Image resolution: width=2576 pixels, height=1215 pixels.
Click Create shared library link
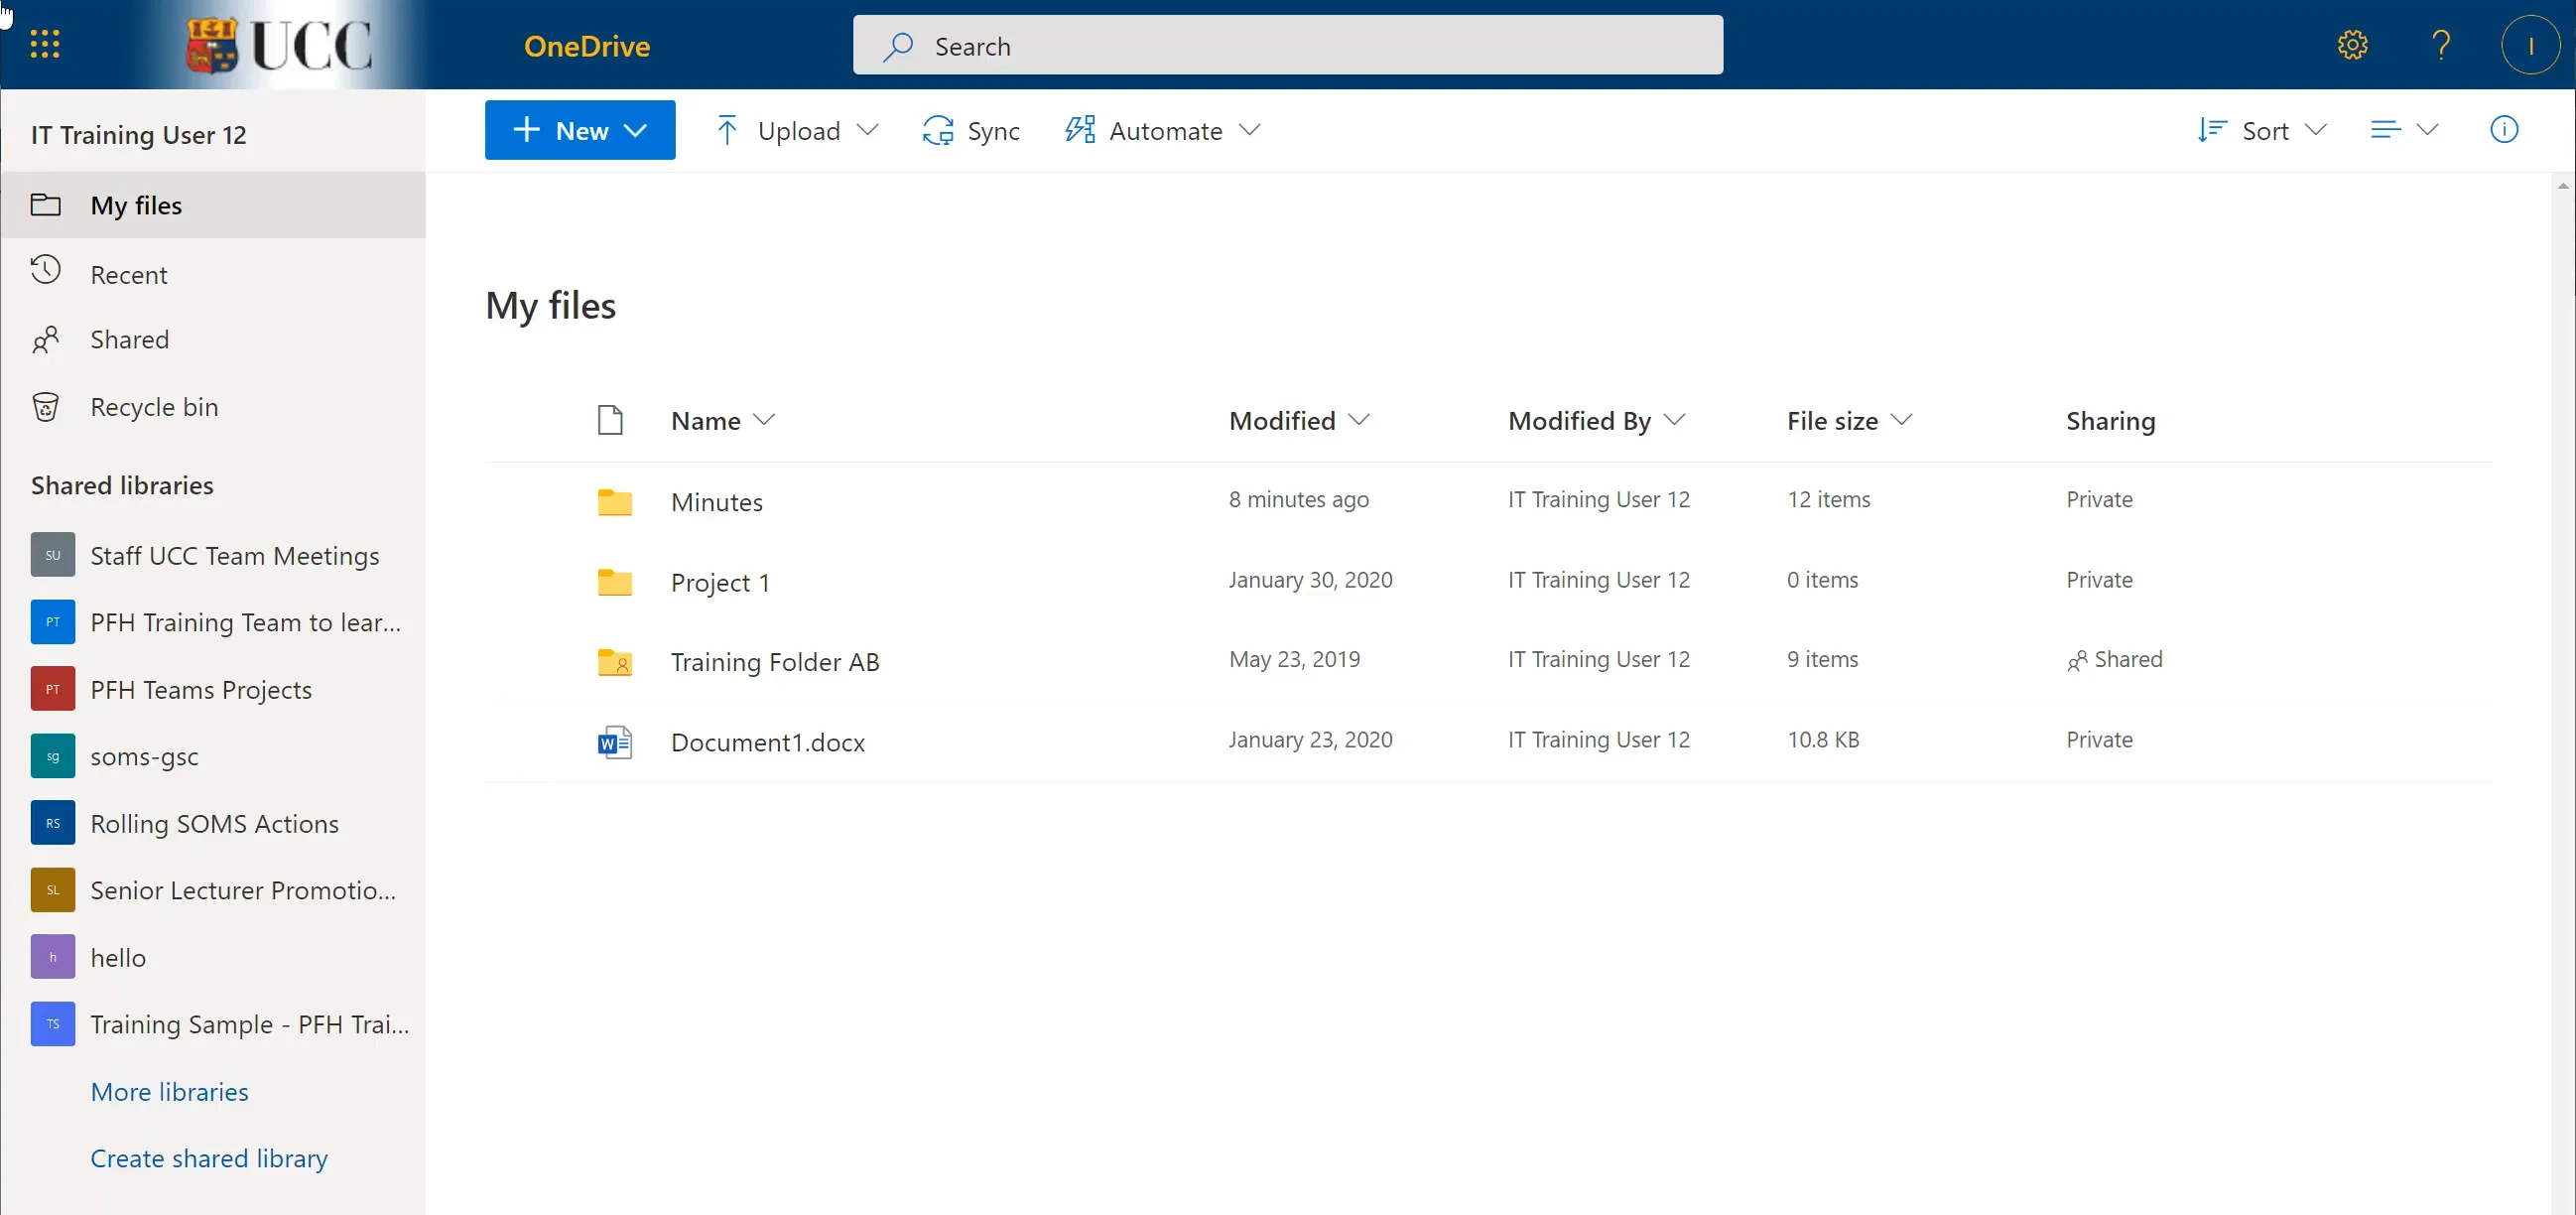(x=209, y=1158)
